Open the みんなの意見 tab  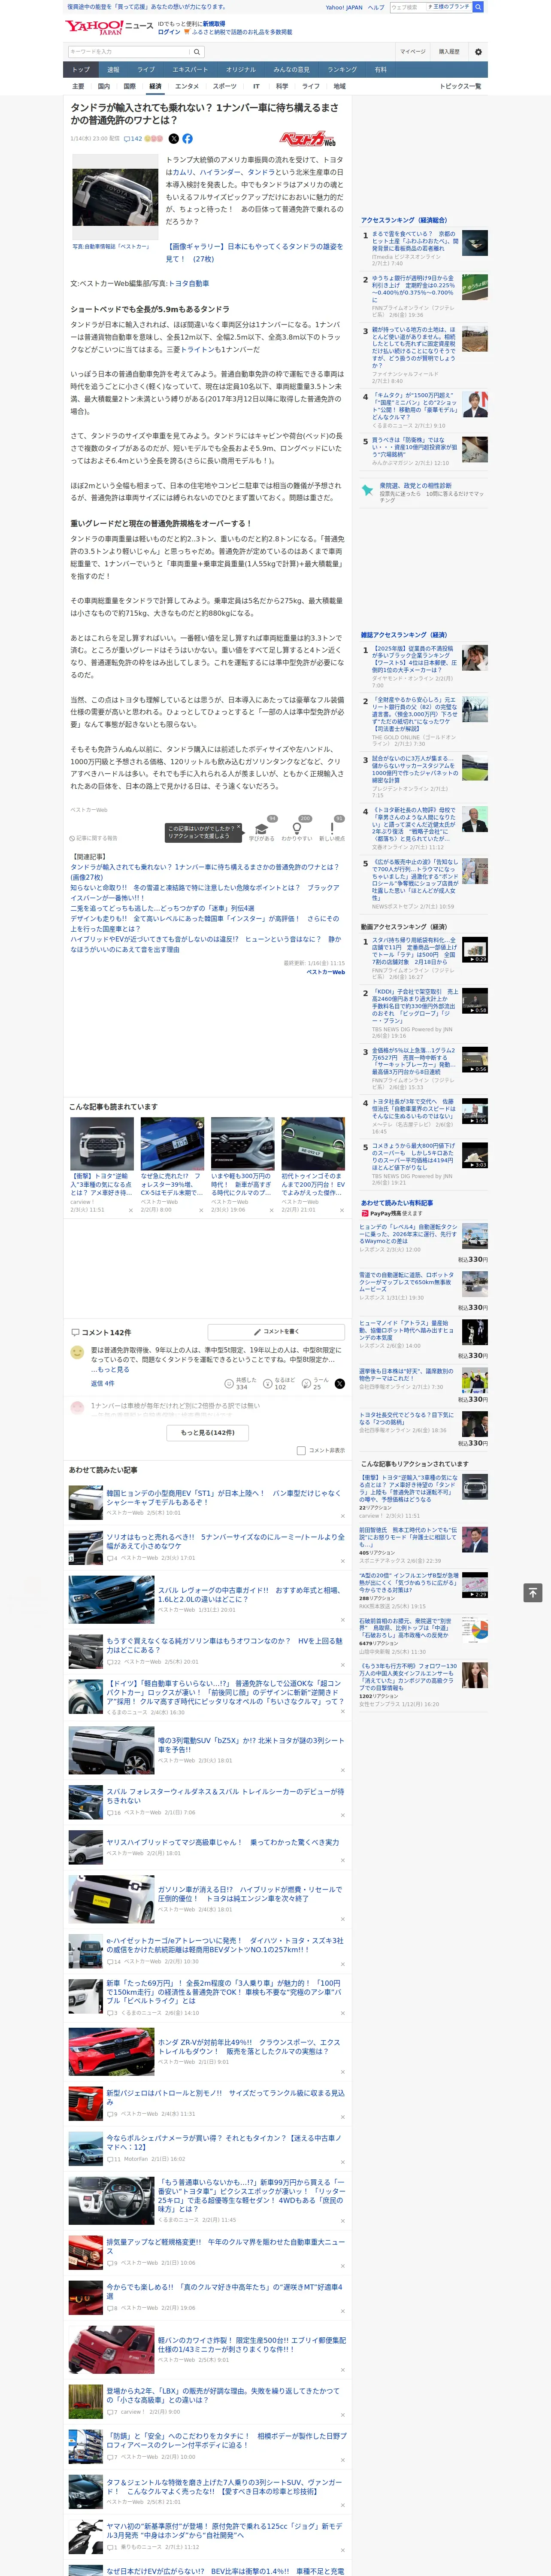coord(291,70)
